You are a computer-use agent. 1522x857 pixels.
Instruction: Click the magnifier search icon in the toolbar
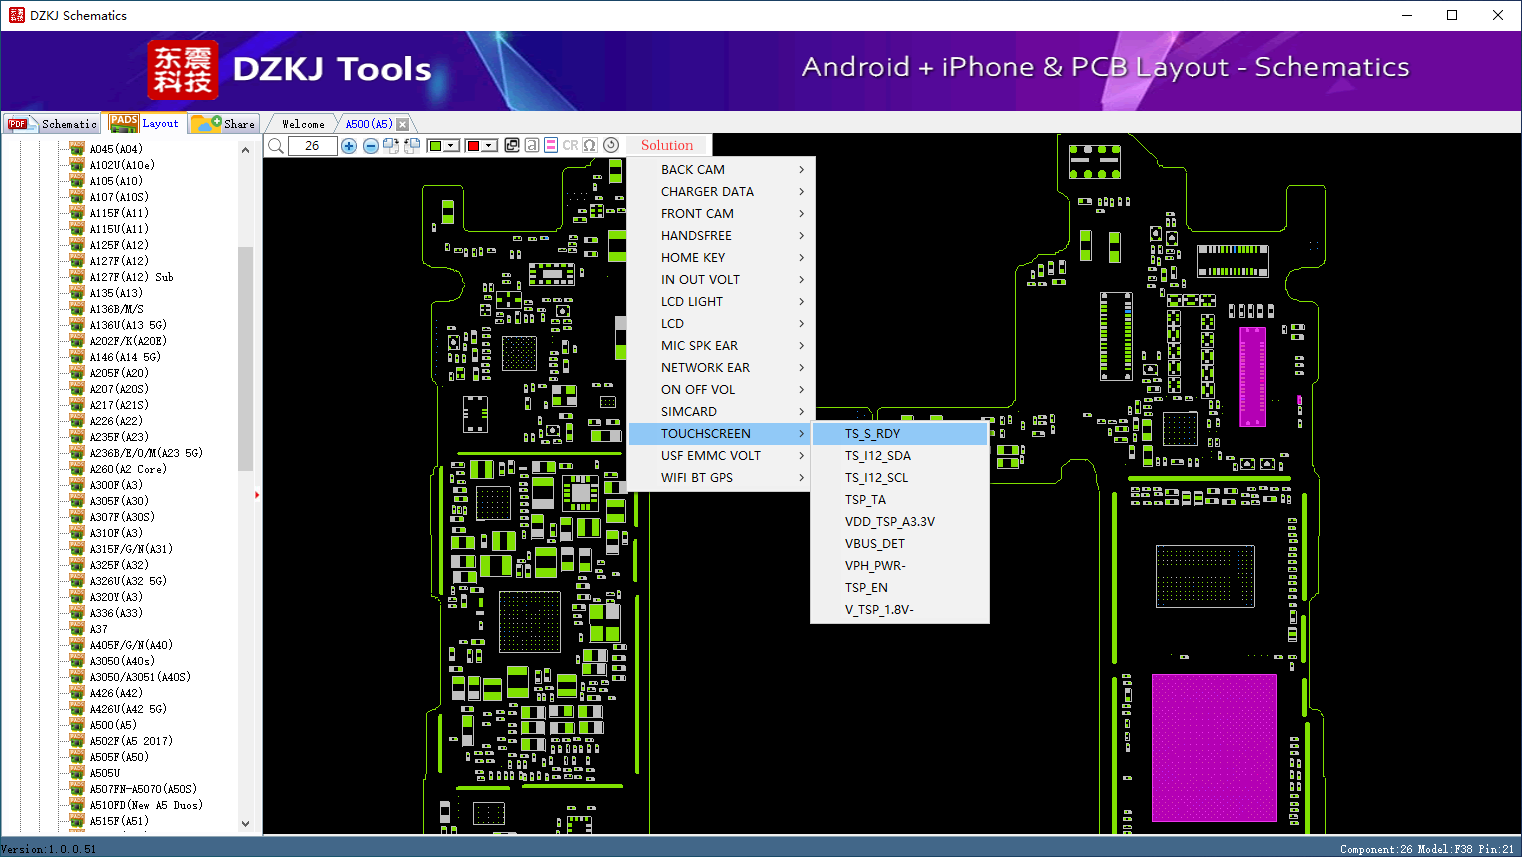tap(276, 146)
